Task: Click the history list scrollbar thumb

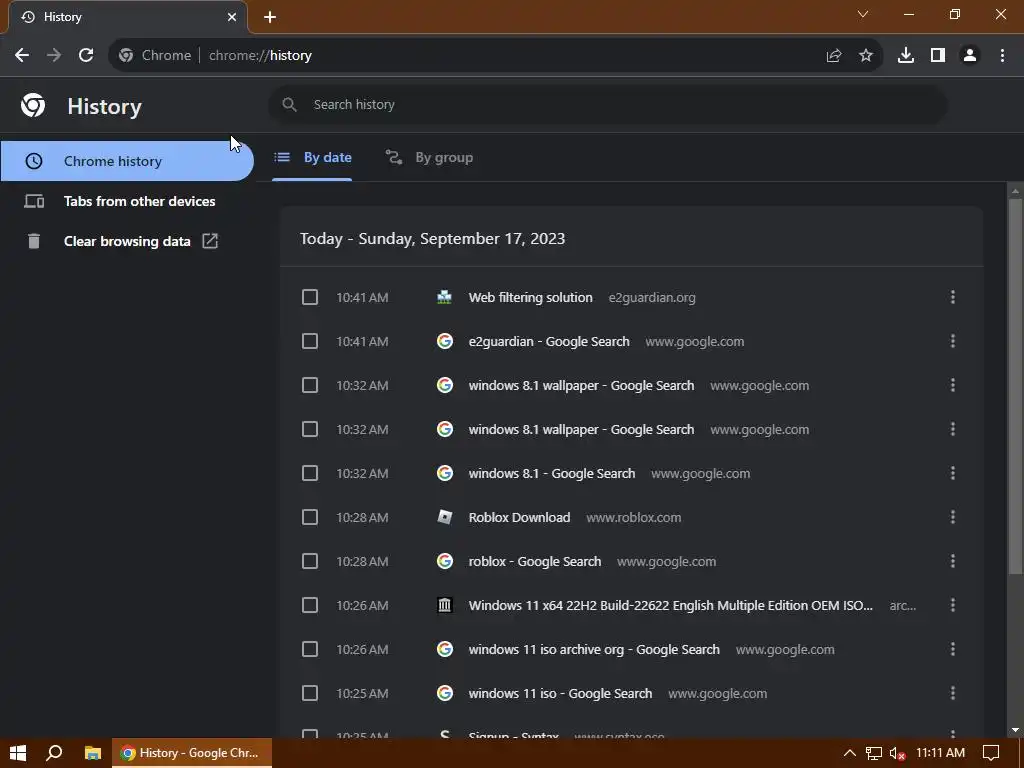Action: [x=1015, y=386]
